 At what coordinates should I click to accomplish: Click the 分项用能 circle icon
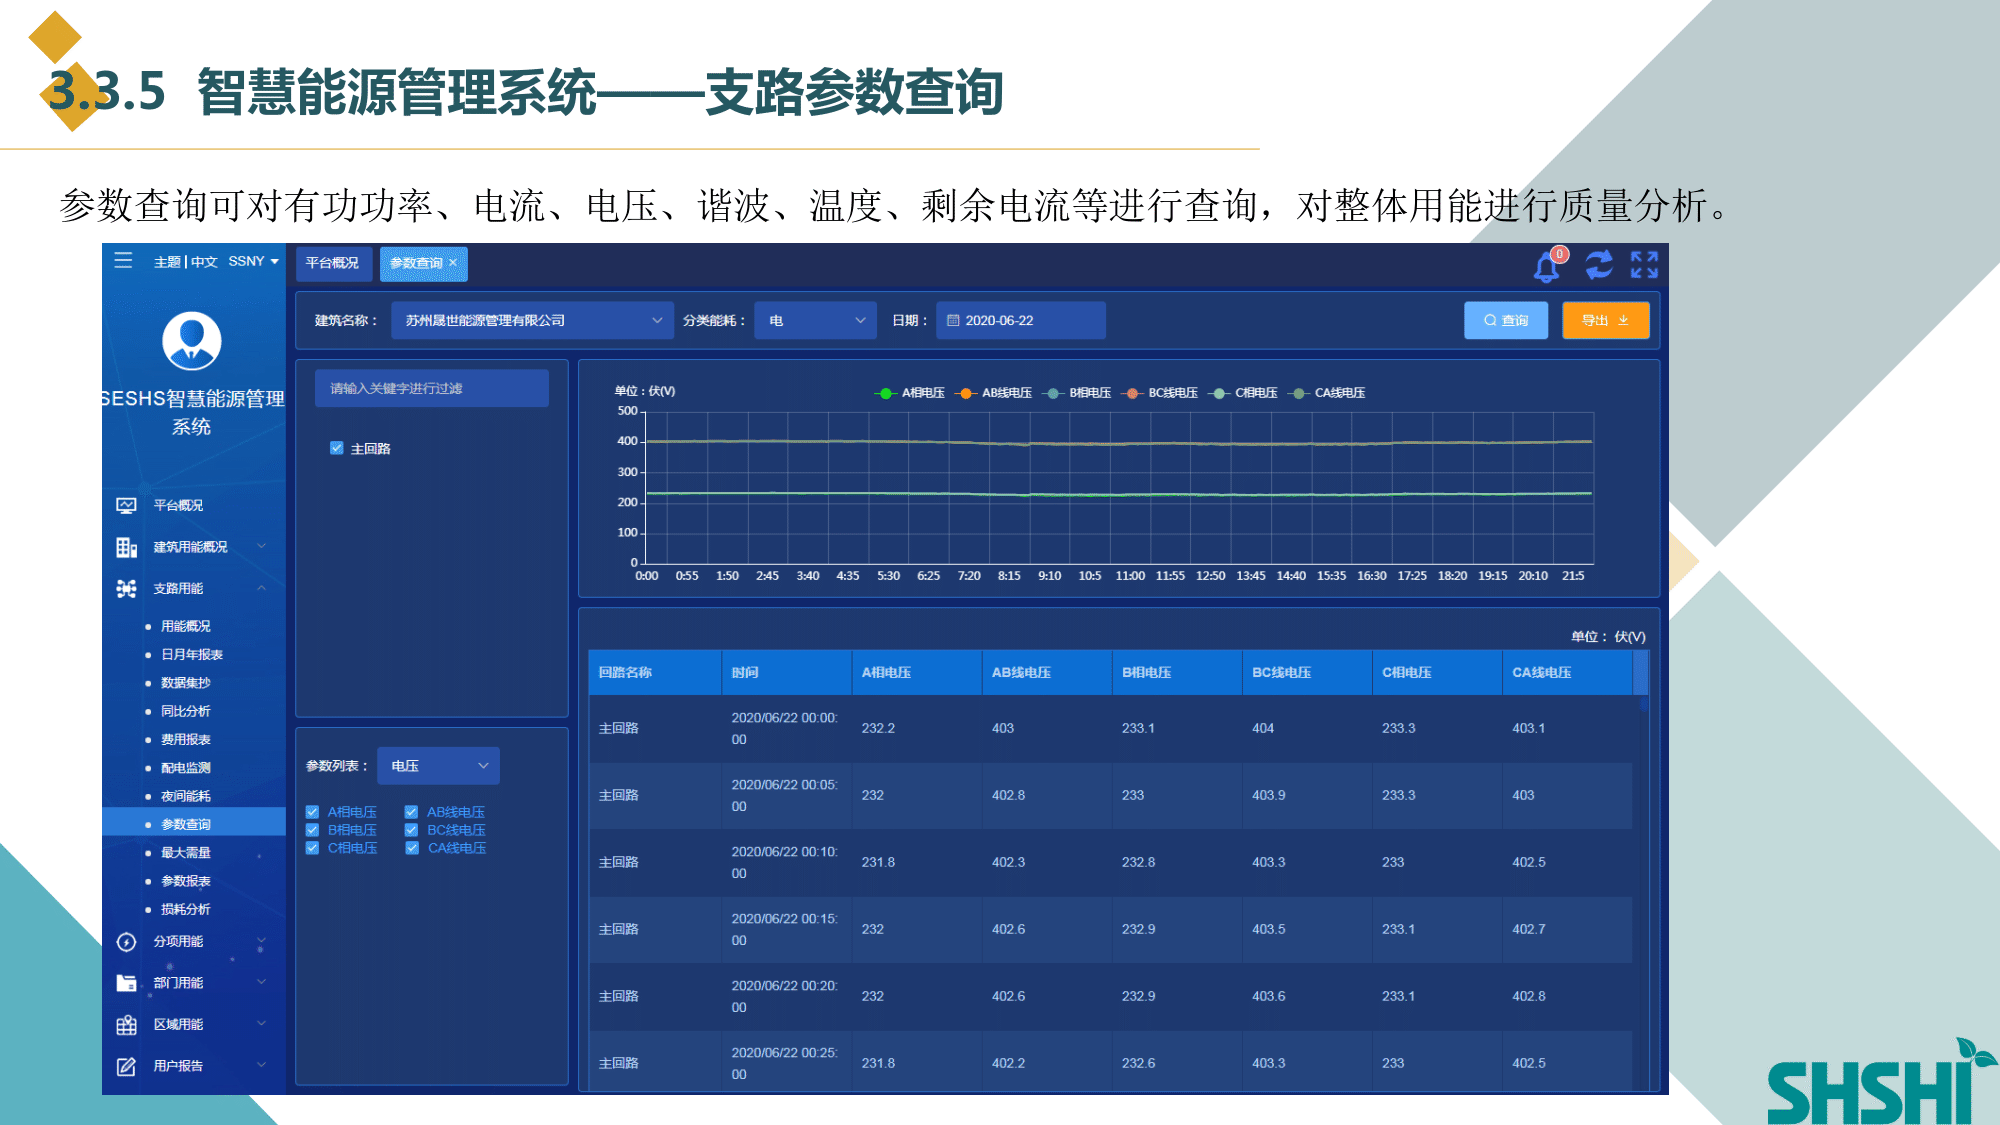tap(126, 942)
